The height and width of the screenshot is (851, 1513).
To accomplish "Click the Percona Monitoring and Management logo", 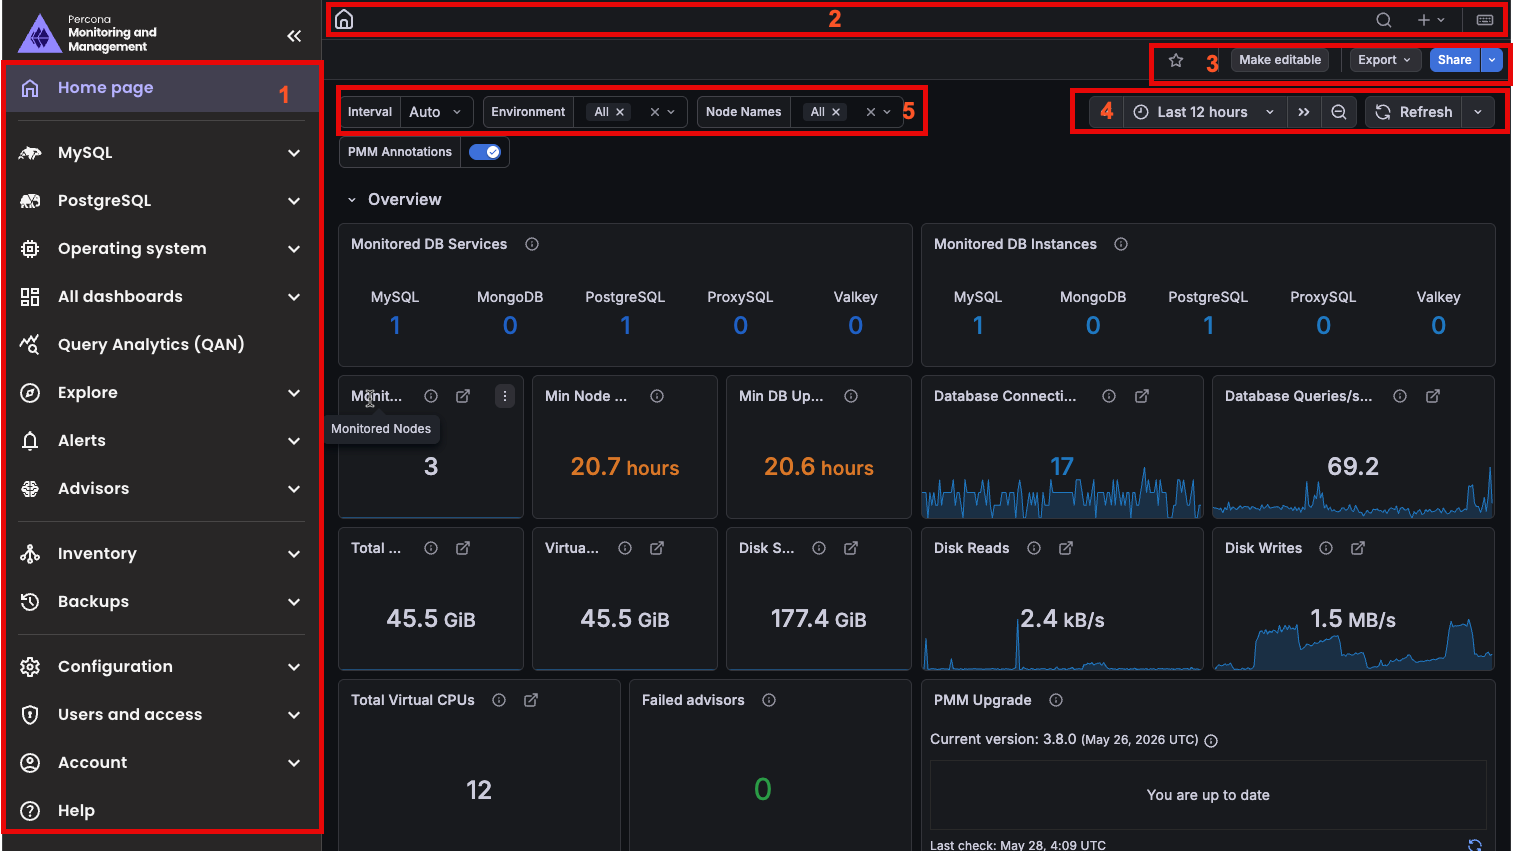I will point(88,33).
